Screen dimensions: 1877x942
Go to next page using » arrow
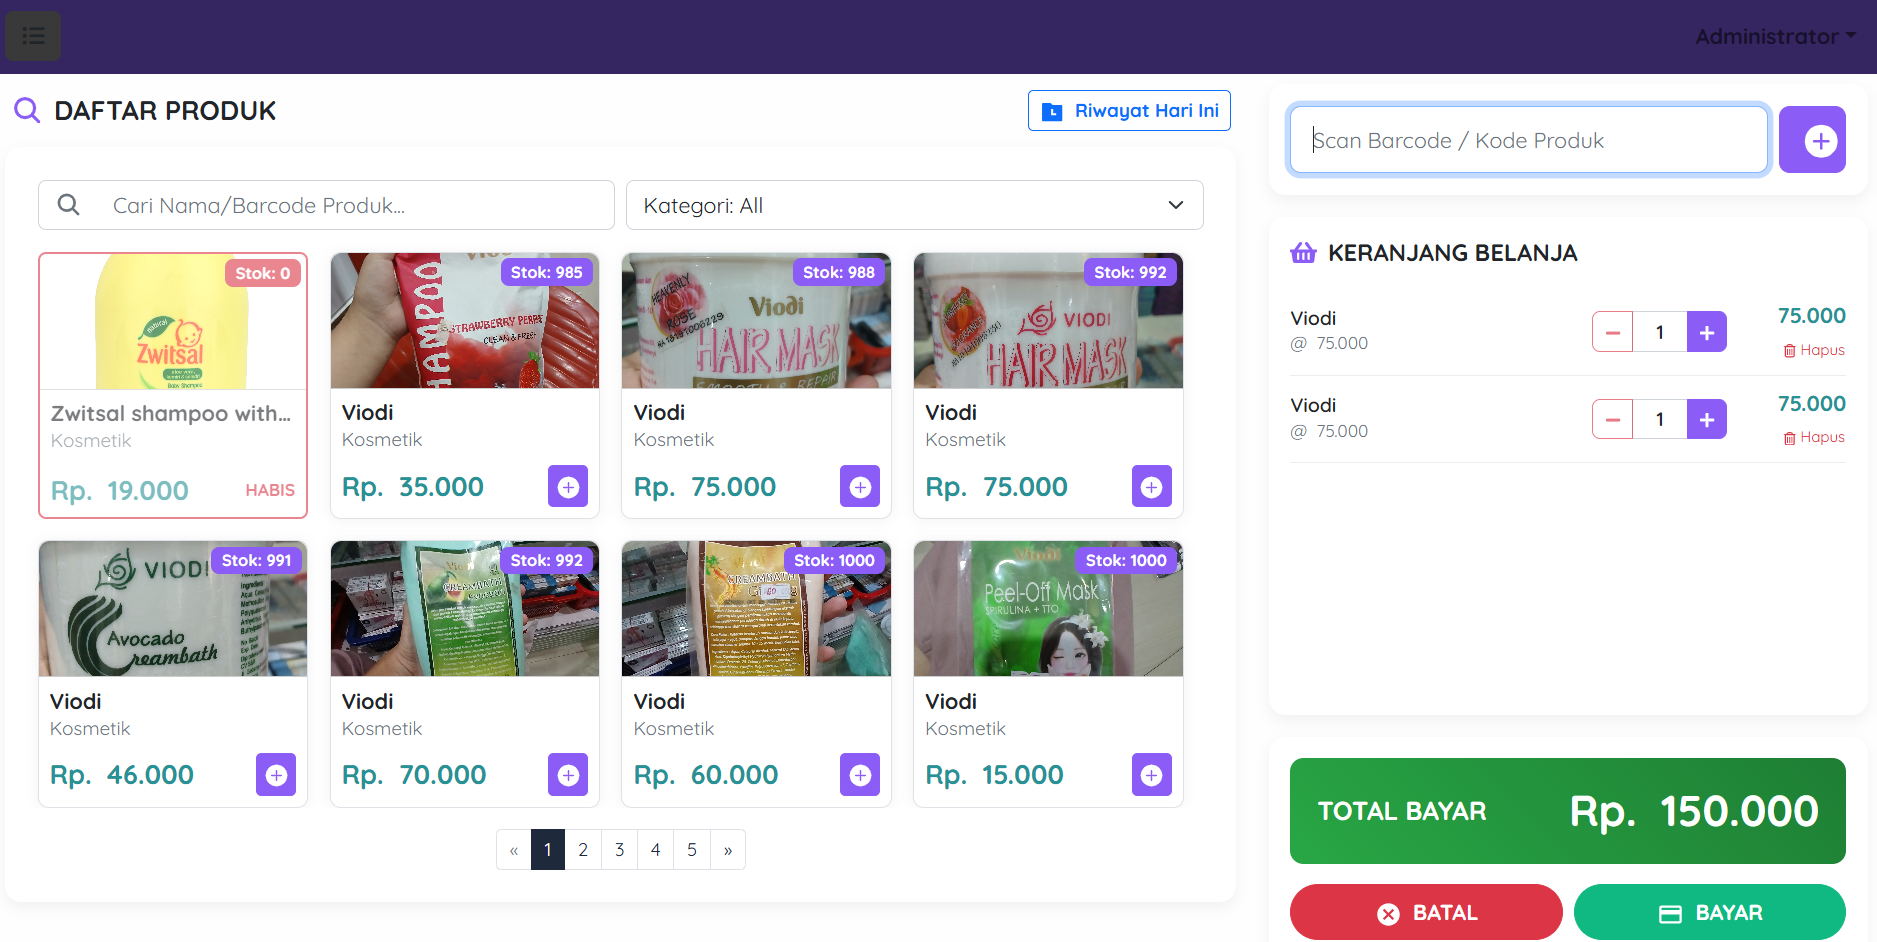(728, 850)
